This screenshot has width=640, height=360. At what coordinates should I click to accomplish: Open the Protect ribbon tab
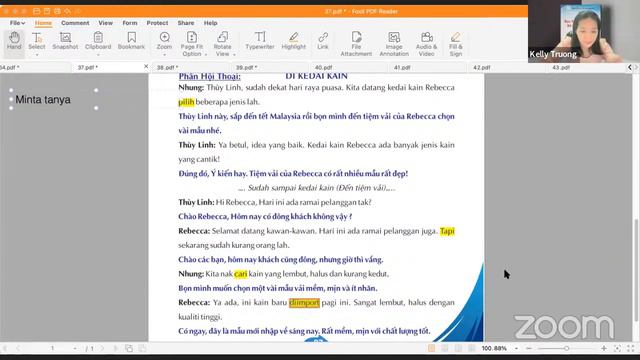point(157,23)
